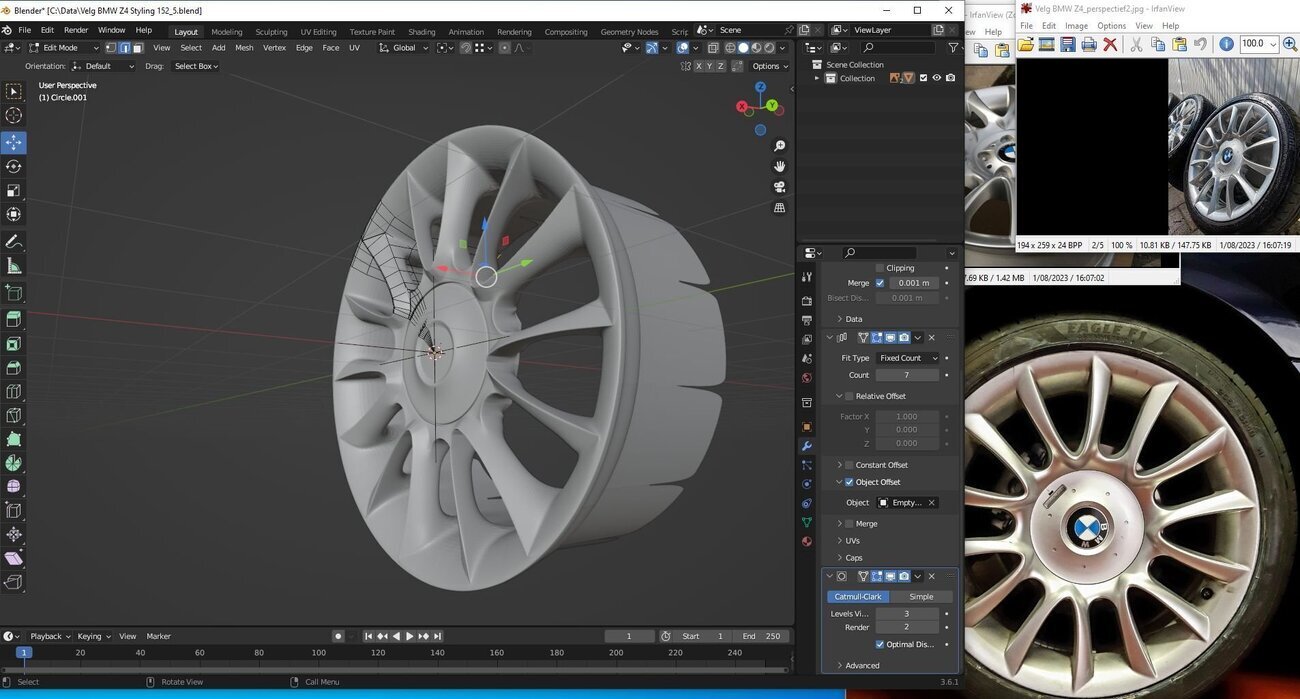The image size is (1300, 699).
Task: Open the Options dropdown in the viewport header
Action: (x=770, y=66)
